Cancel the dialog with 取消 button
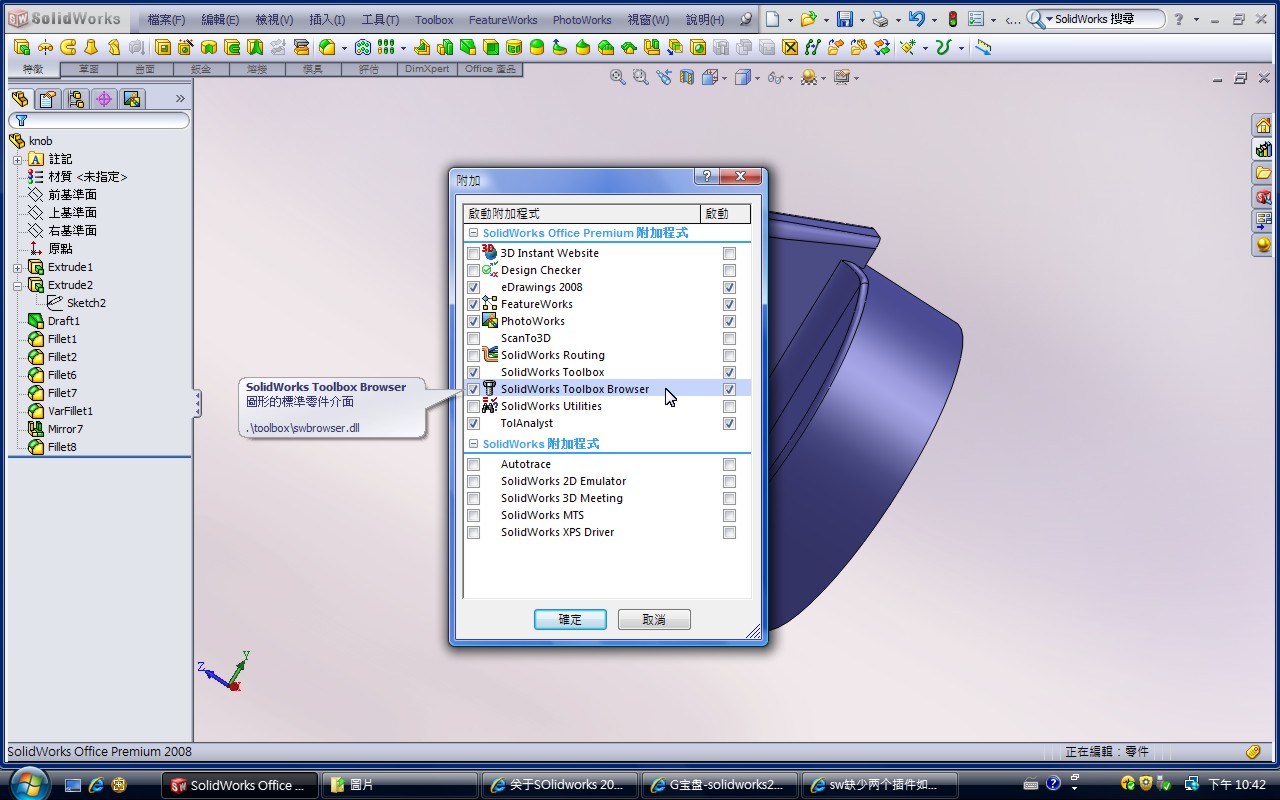The image size is (1280, 800). click(x=654, y=620)
